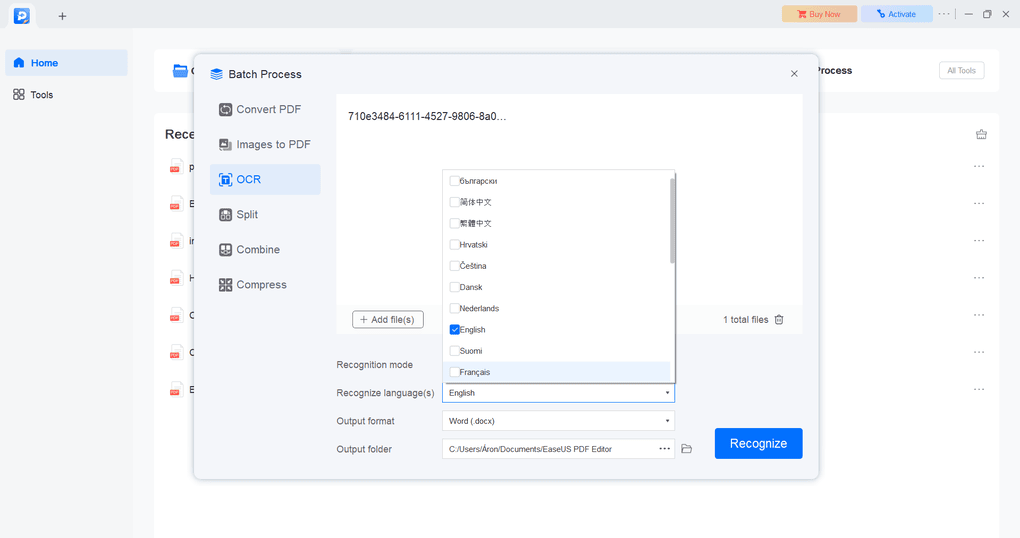The image size is (1020, 538).
Task: Click the EaseUS PDF Editor app logo
Action: pos(21,16)
